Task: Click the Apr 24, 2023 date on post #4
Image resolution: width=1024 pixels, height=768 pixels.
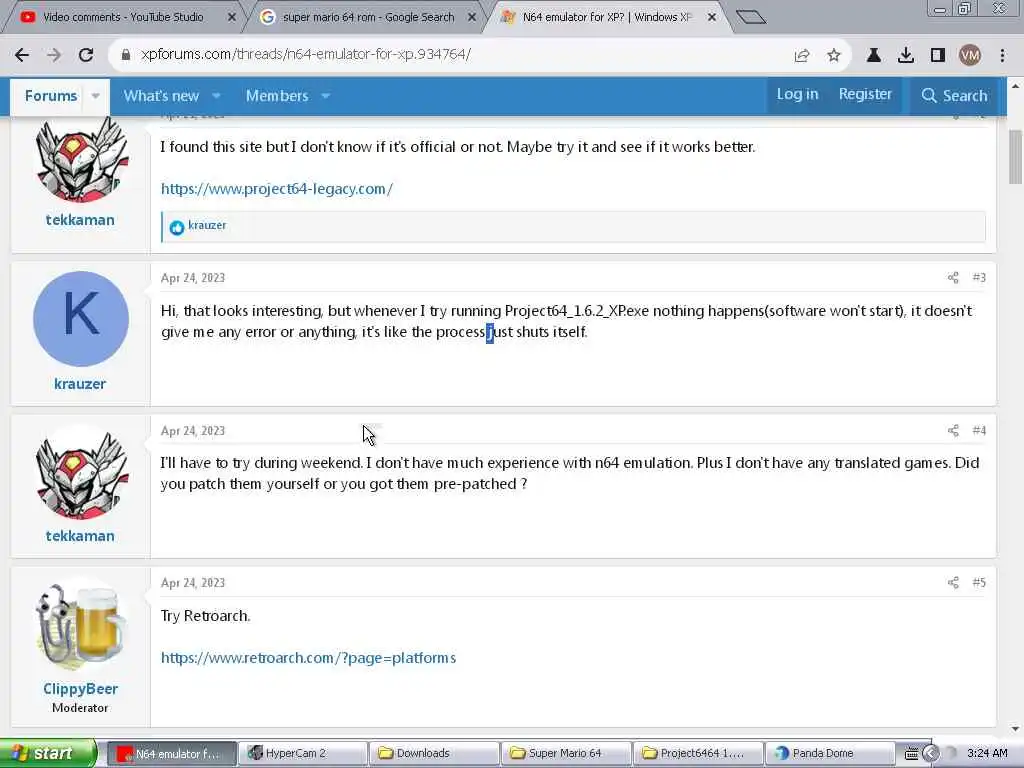Action: (193, 431)
